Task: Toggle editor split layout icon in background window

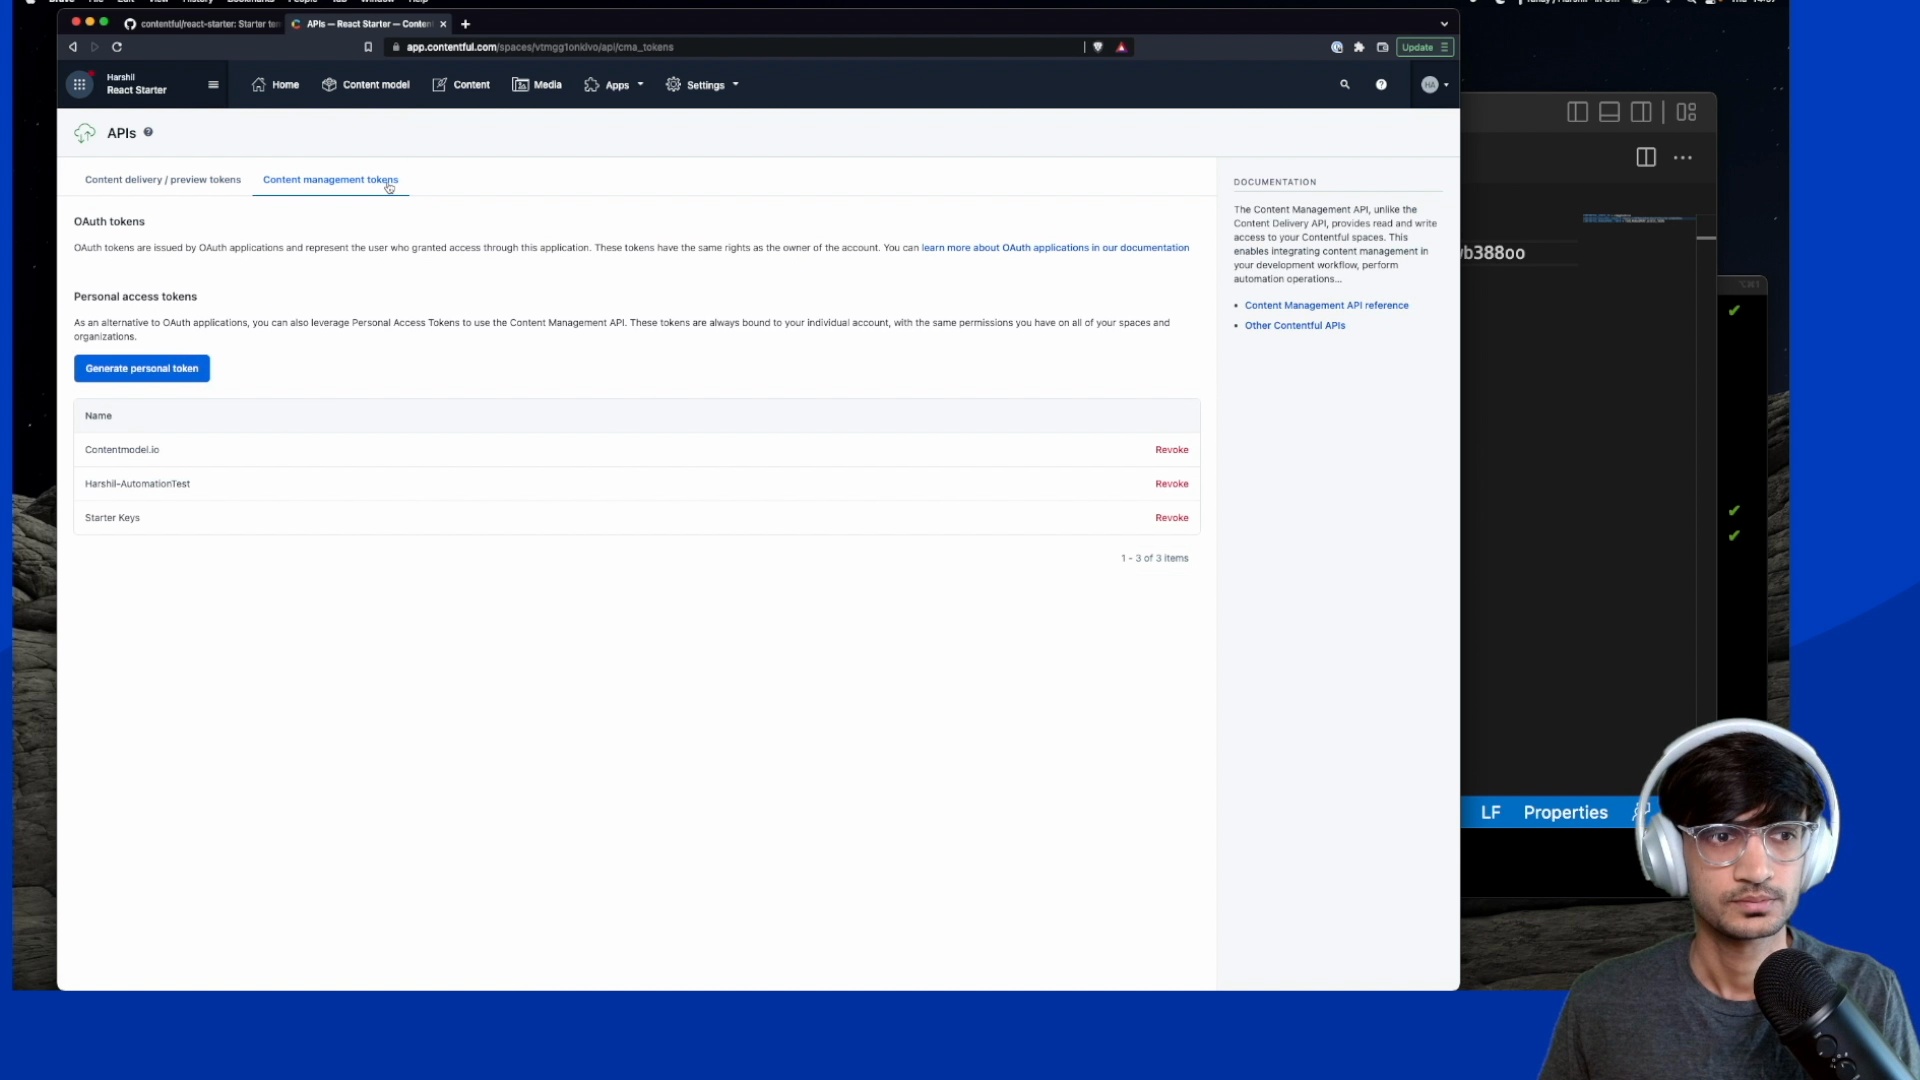Action: click(1645, 157)
